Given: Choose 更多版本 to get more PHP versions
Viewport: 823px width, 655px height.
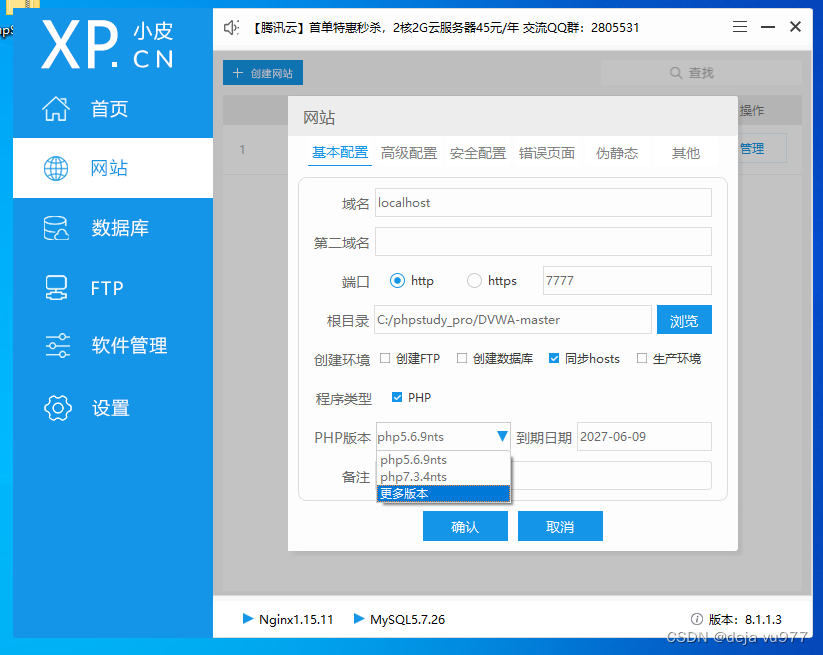Looking at the screenshot, I should click(403, 494).
